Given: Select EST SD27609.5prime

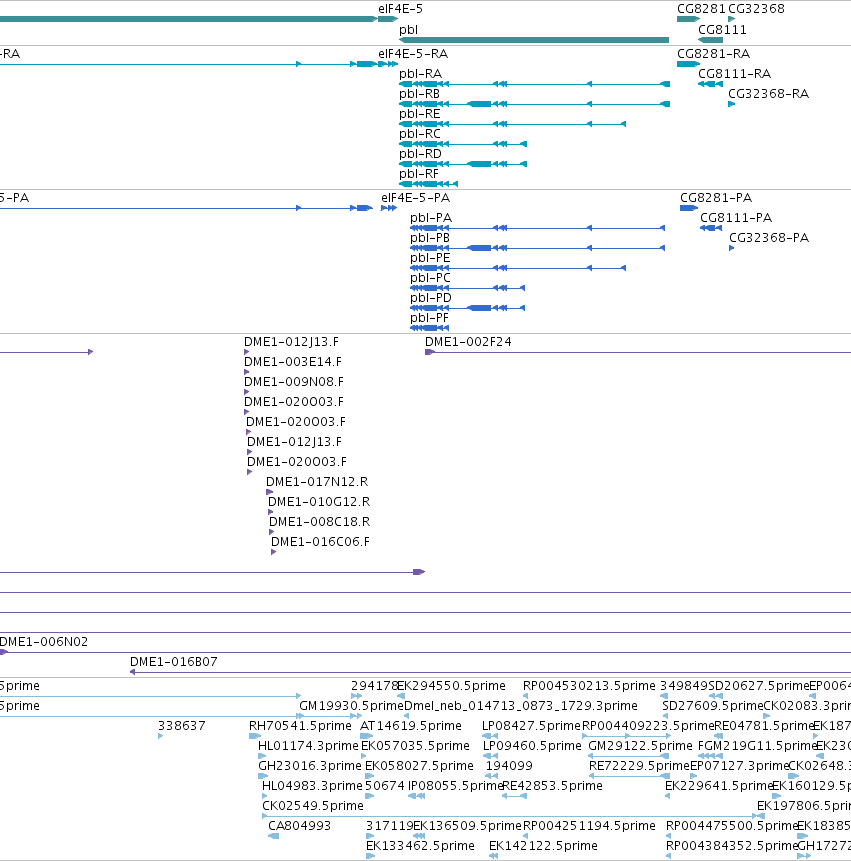Looking at the screenshot, I should click(665, 716).
